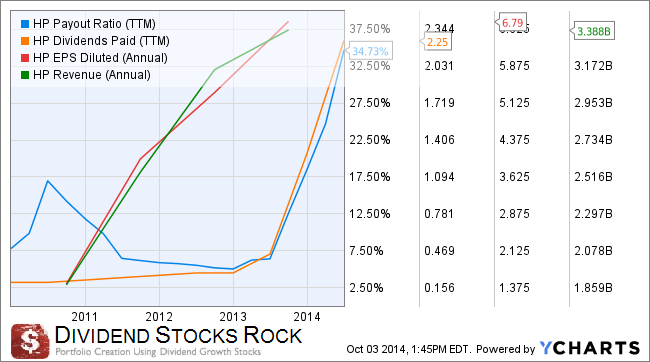
Task: Click the green HP Revenue legend swatch
Action: (x=25, y=75)
